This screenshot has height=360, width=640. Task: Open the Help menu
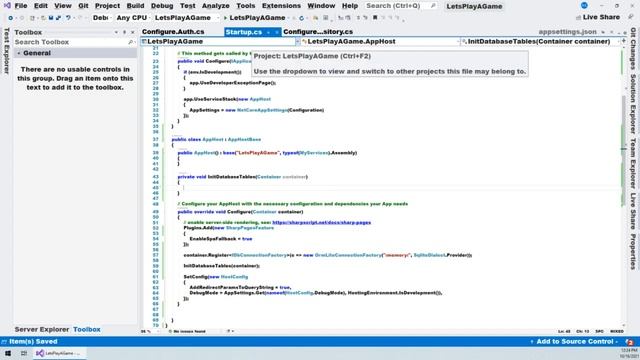tap(349, 6)
